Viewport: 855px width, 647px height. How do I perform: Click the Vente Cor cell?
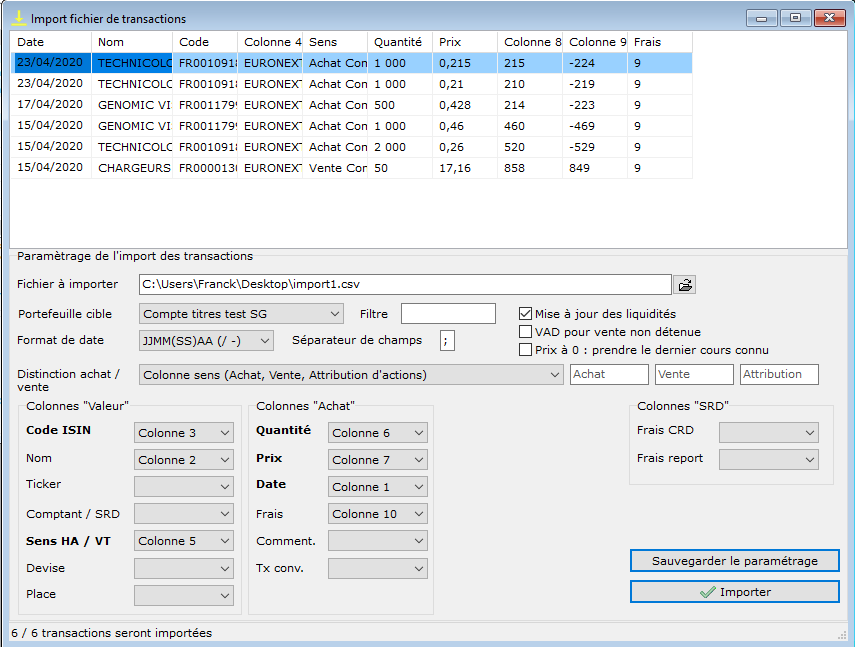335,168
